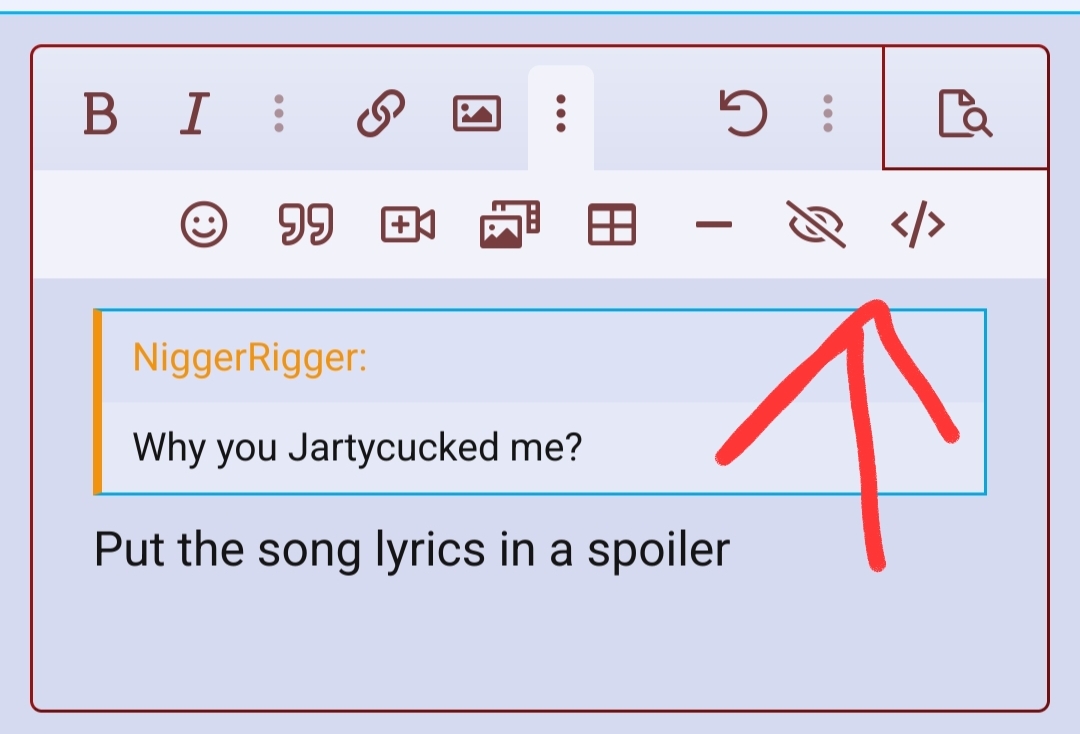Expand more options next to undo

click(x=828, y=114)
